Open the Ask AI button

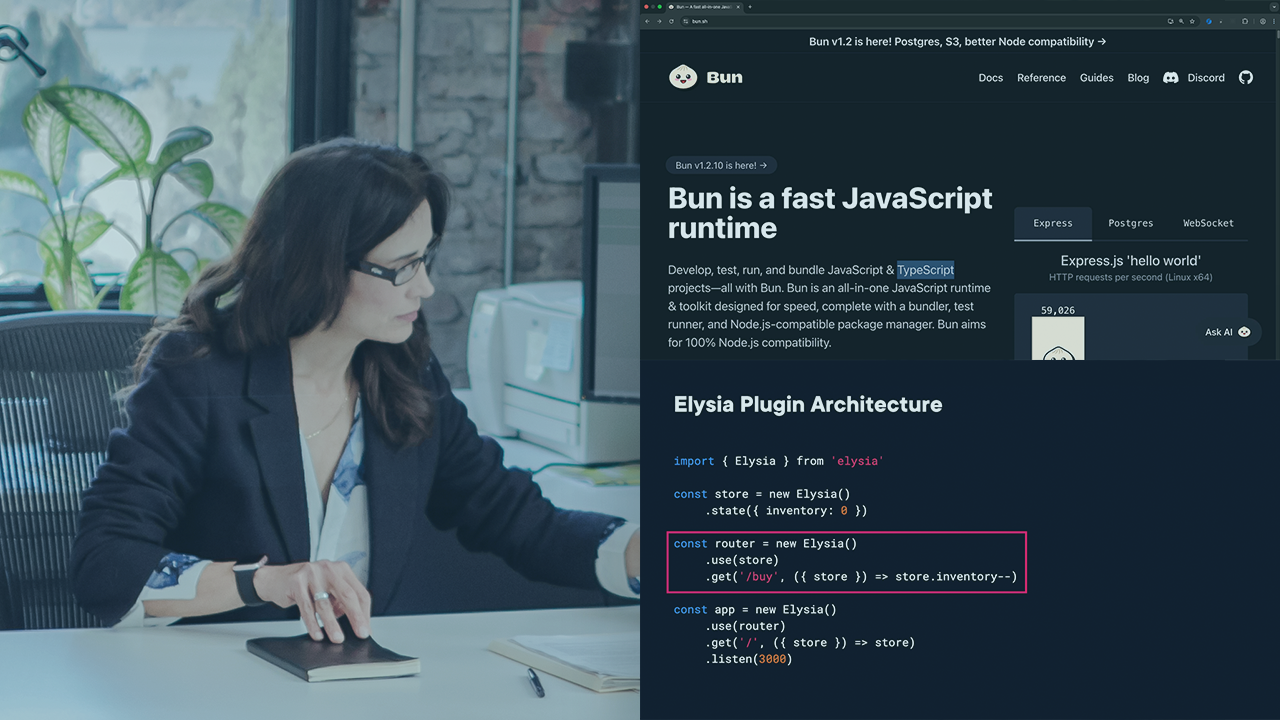1227,332
